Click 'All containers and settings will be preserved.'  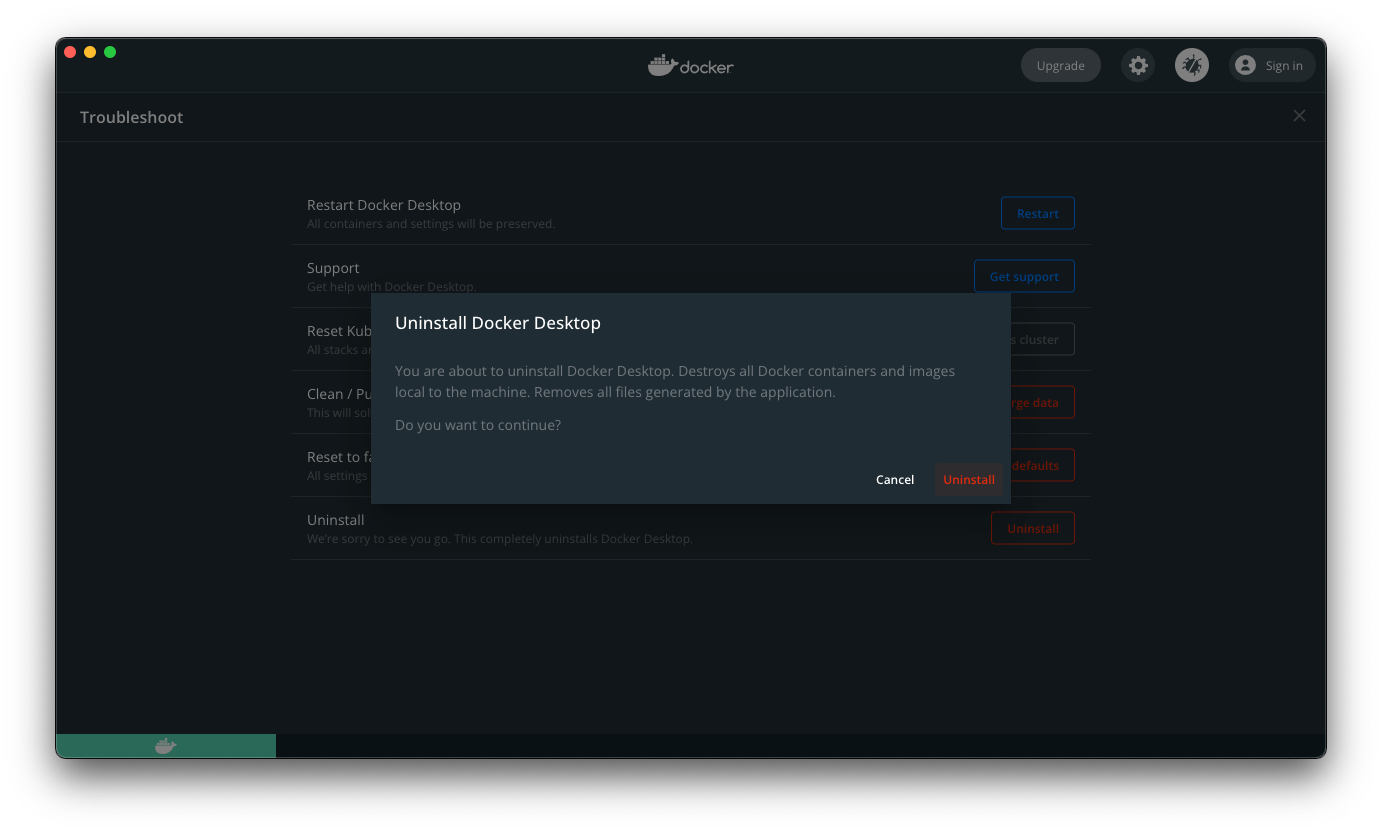pos(431,224)
